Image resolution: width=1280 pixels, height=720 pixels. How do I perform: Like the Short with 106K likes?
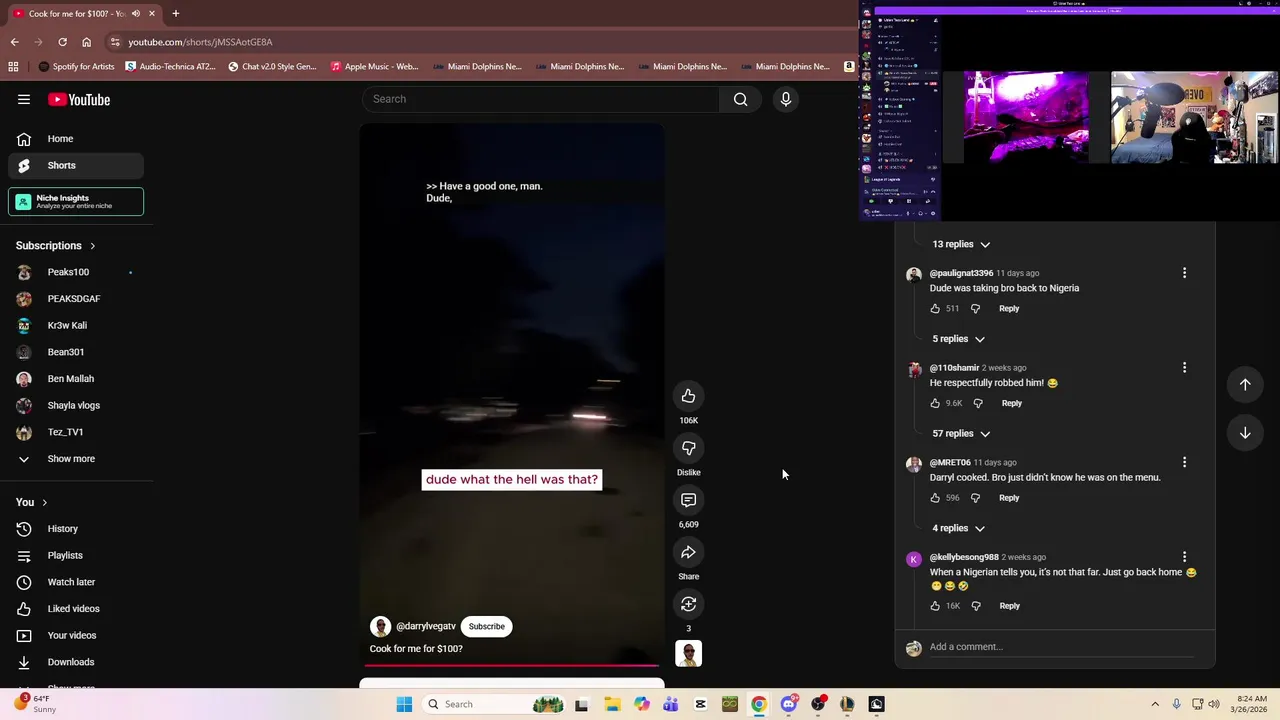click(x=688, y=396)
